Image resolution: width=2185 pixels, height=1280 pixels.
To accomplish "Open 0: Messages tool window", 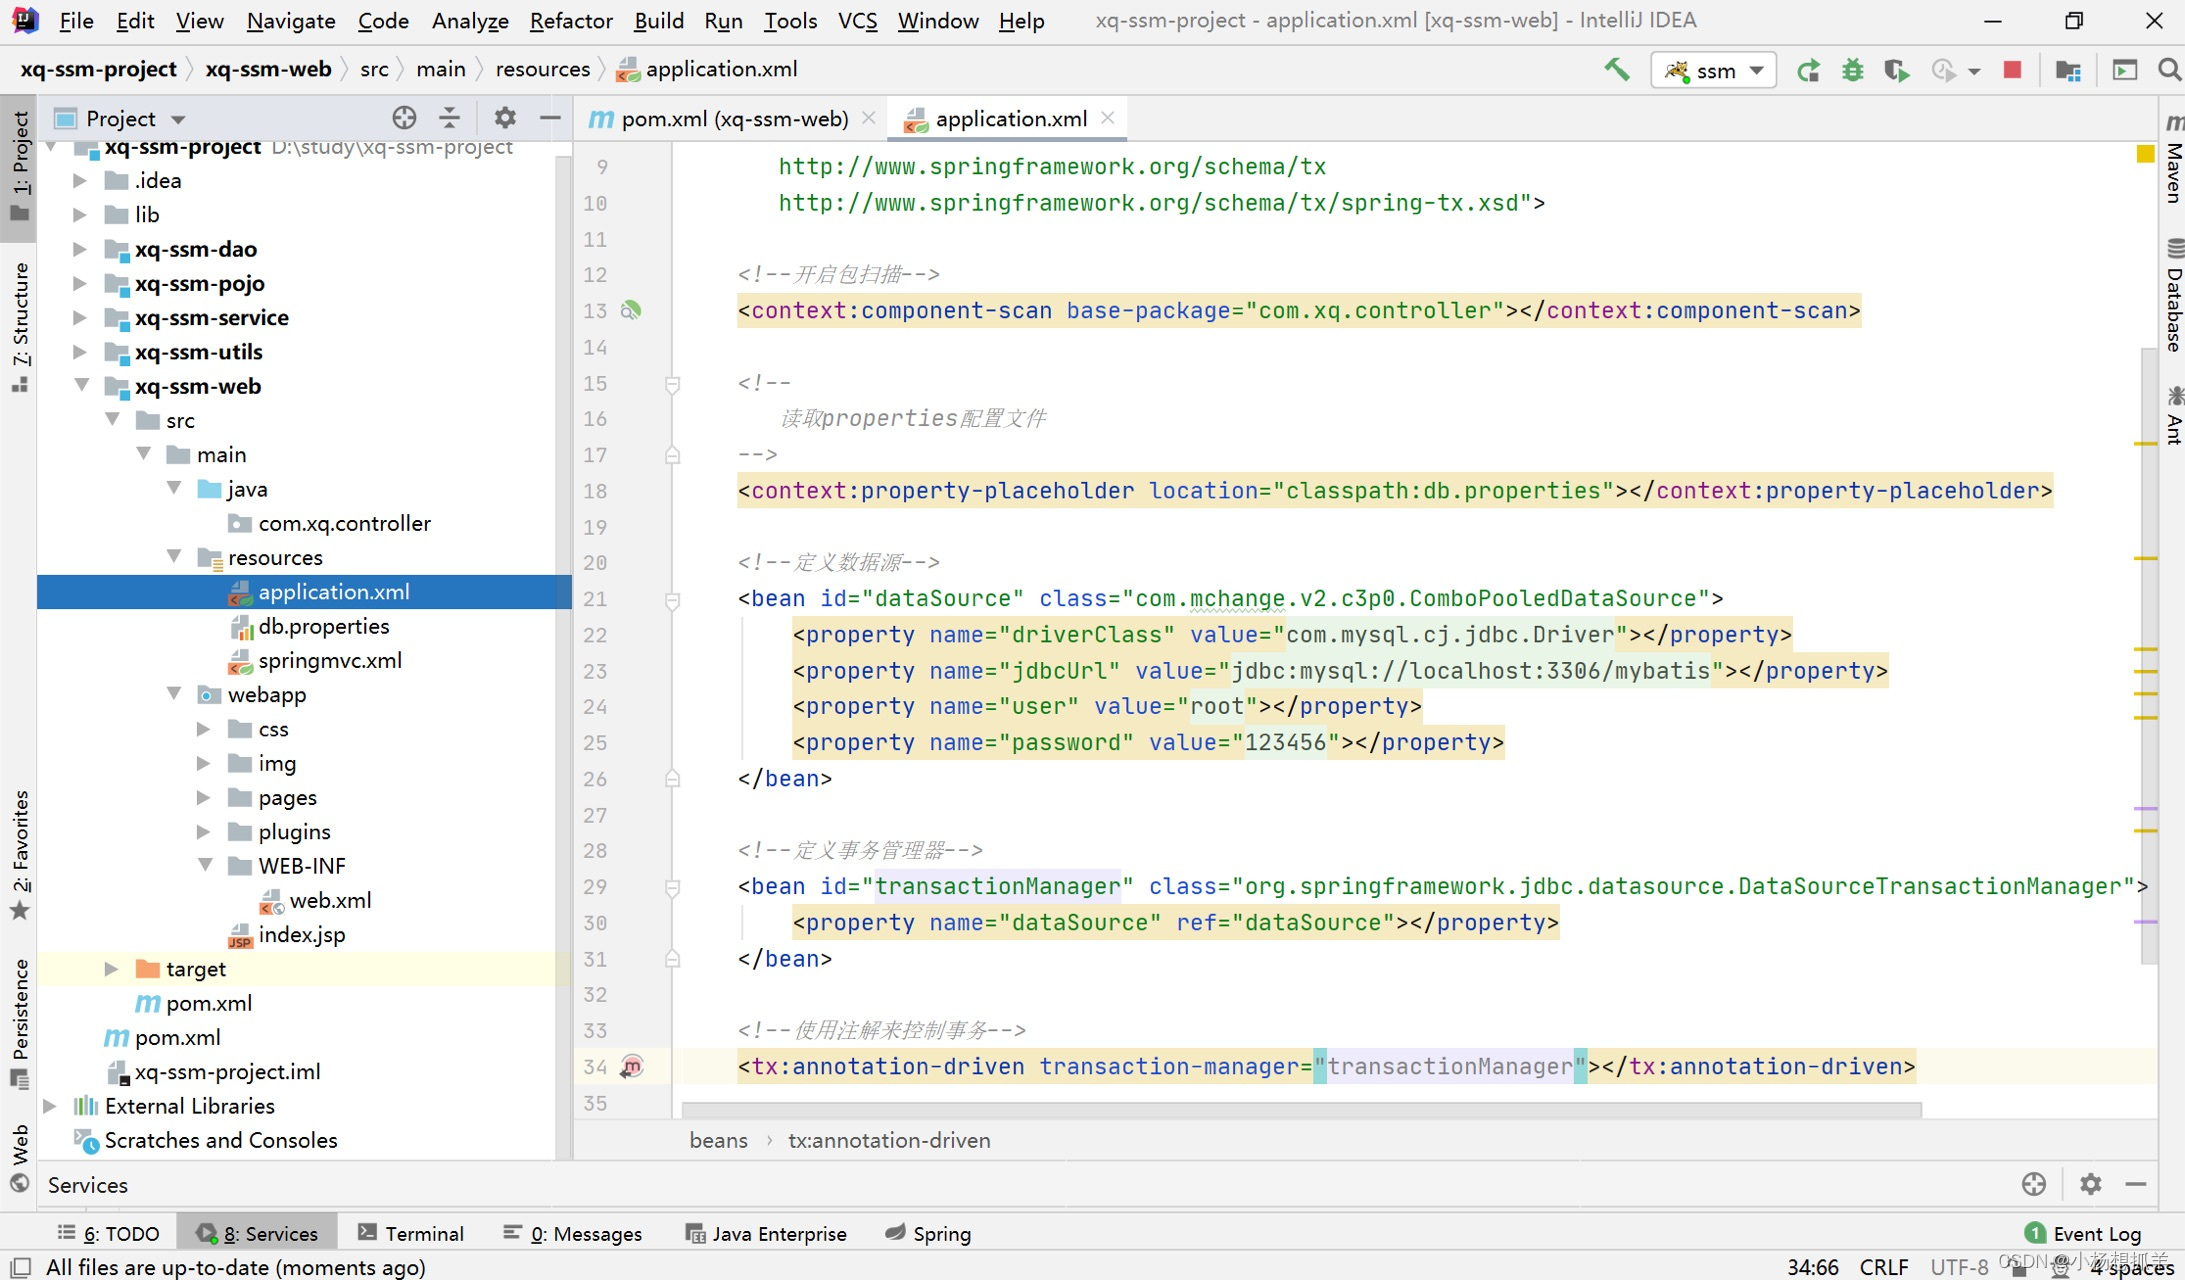I will point(573,1233).
